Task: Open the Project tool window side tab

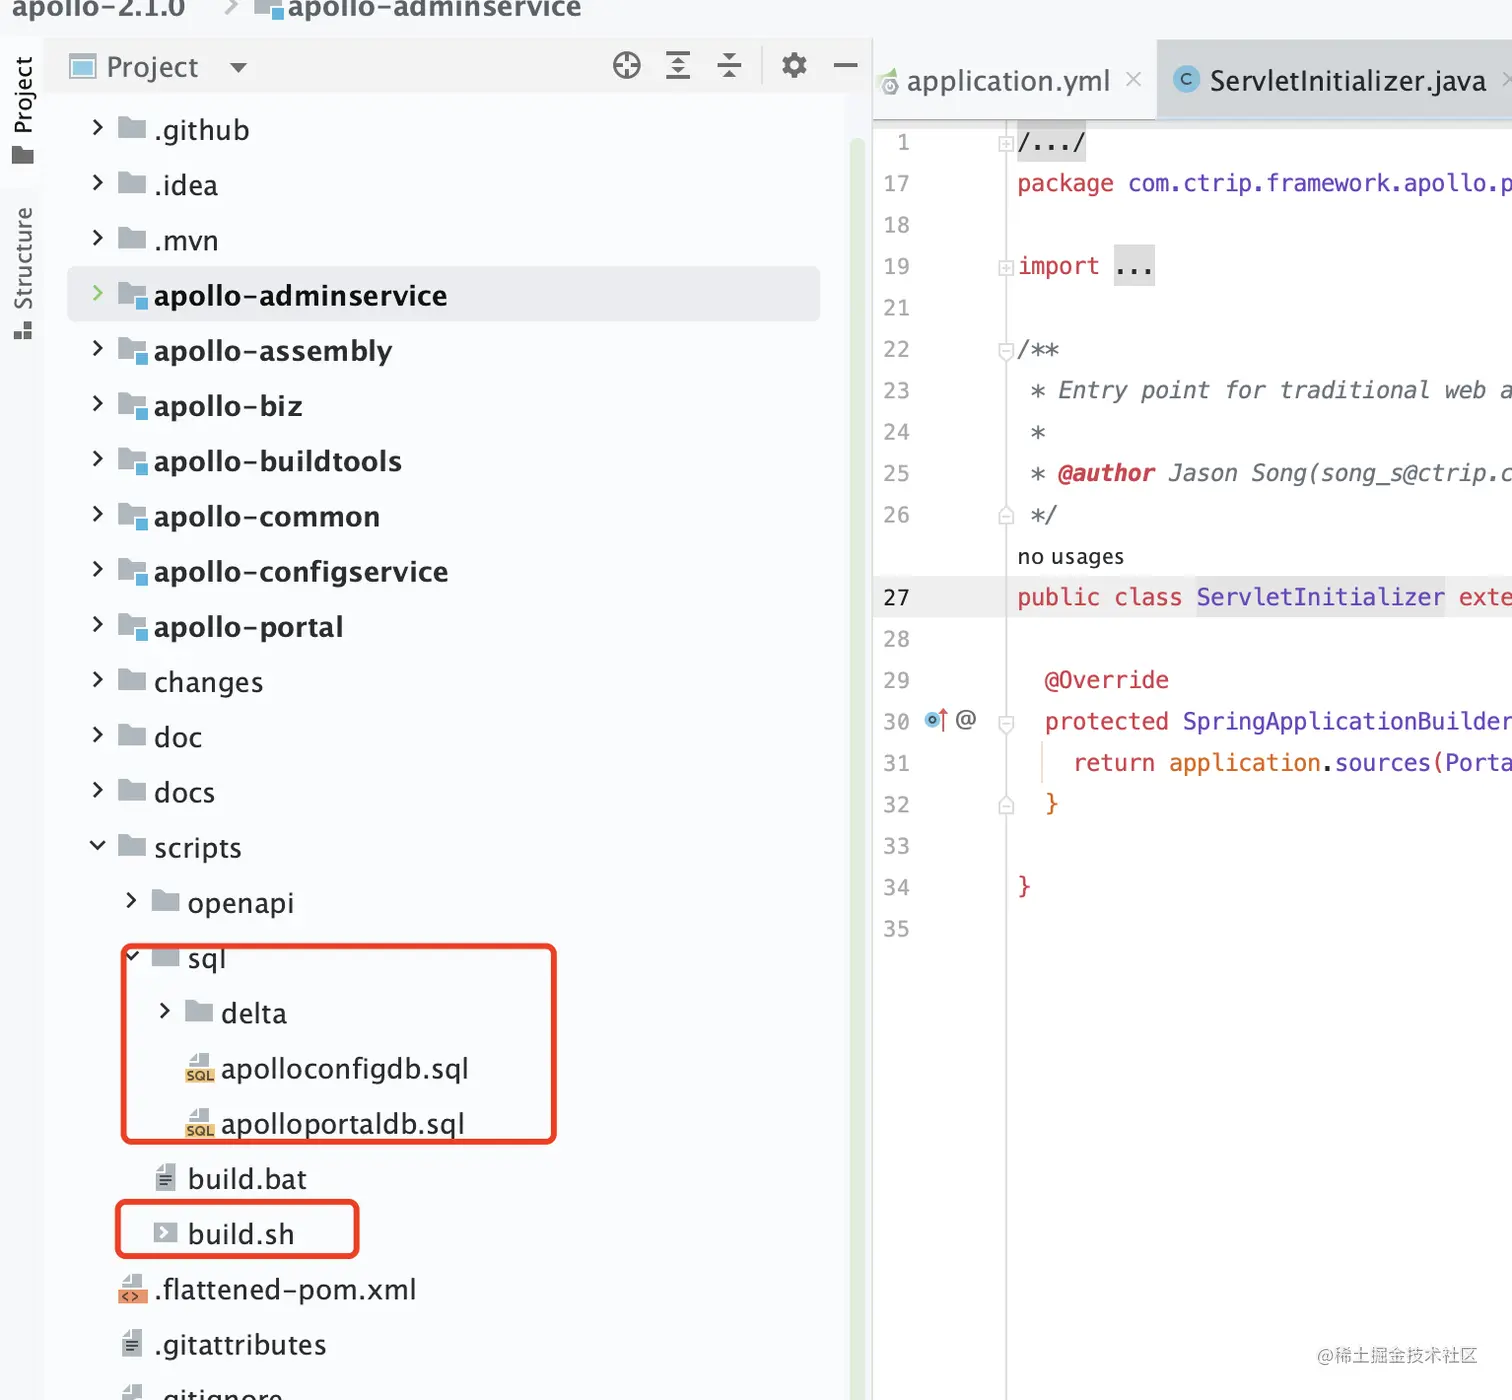Action: 22,110
